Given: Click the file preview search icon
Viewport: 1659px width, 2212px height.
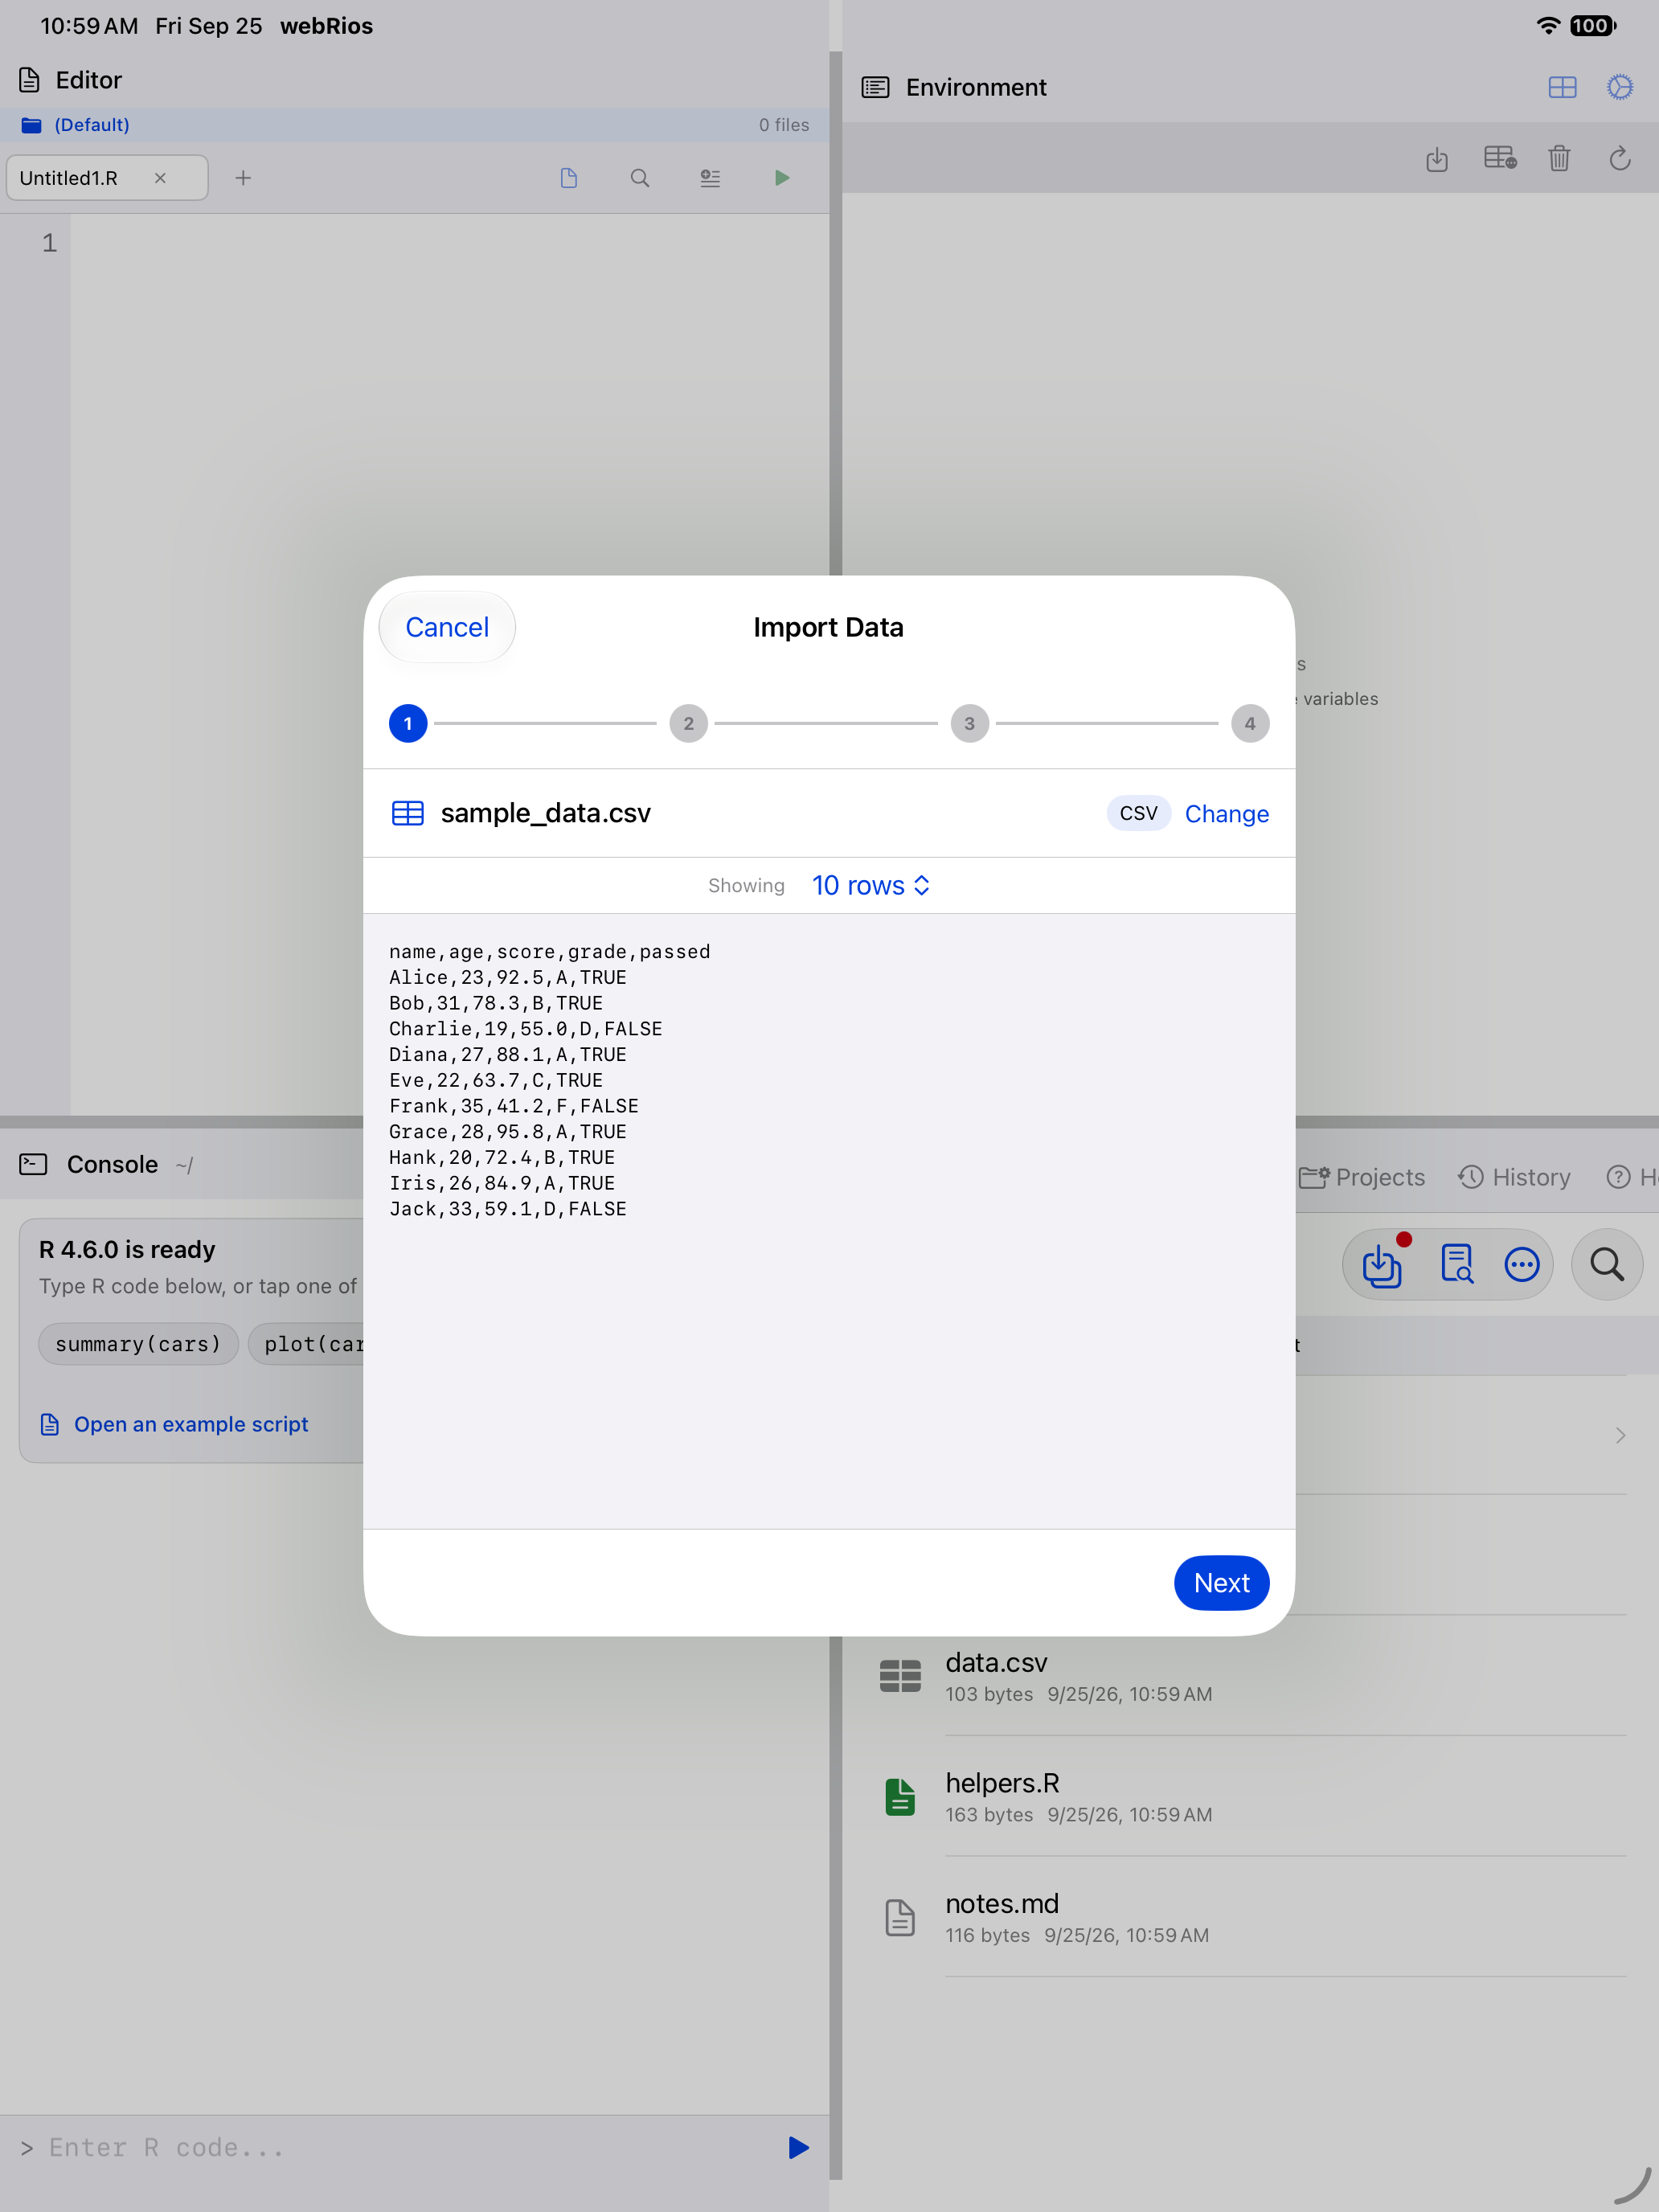Looking at the screenshot, I should (x=1456, y=1264).
